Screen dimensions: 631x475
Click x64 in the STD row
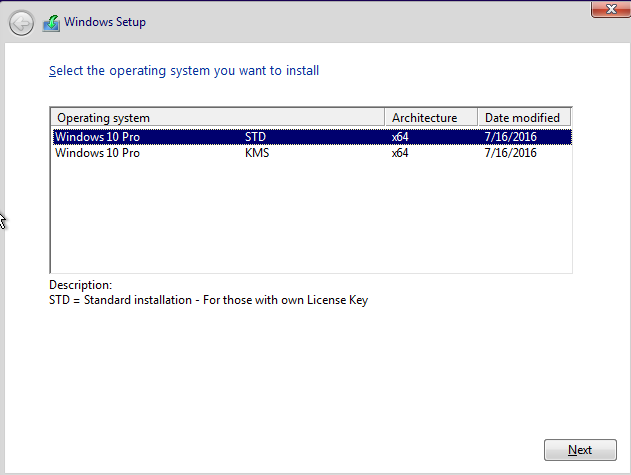pos(400,137)
